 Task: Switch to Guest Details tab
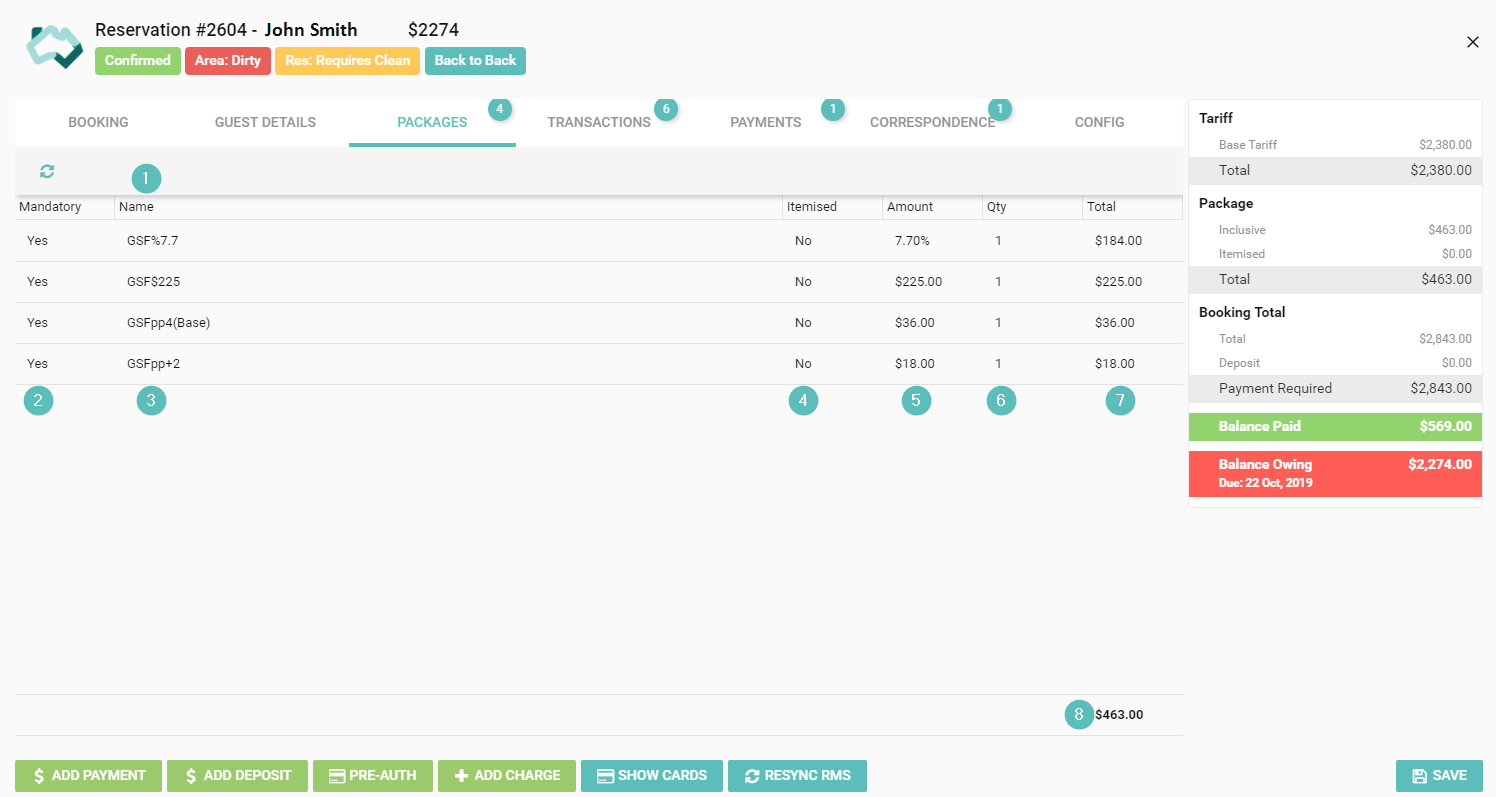(x=265, y=123)
